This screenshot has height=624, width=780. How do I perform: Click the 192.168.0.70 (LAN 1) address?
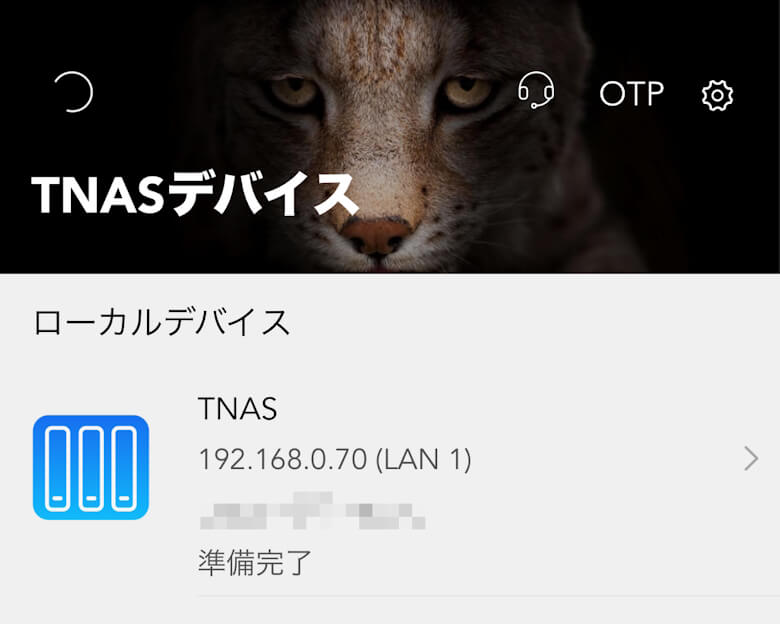point(335,459)
